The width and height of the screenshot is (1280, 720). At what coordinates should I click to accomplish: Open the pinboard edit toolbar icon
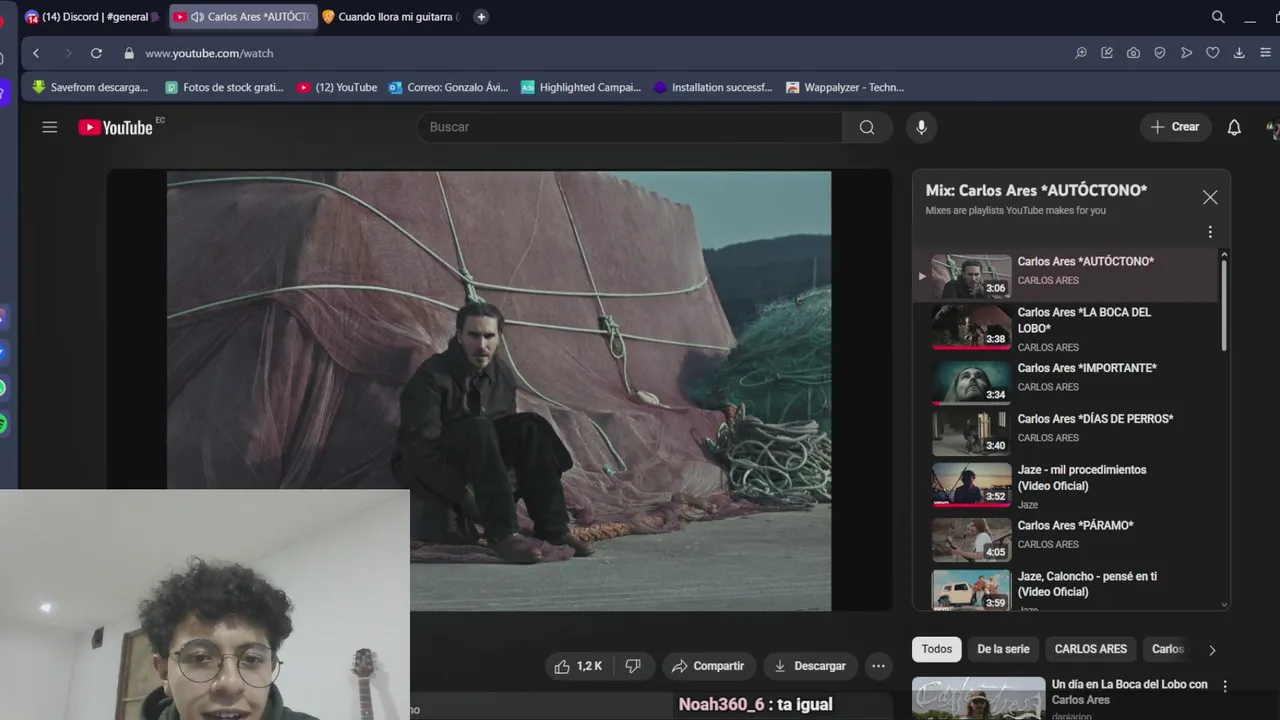click(1107, 53)
